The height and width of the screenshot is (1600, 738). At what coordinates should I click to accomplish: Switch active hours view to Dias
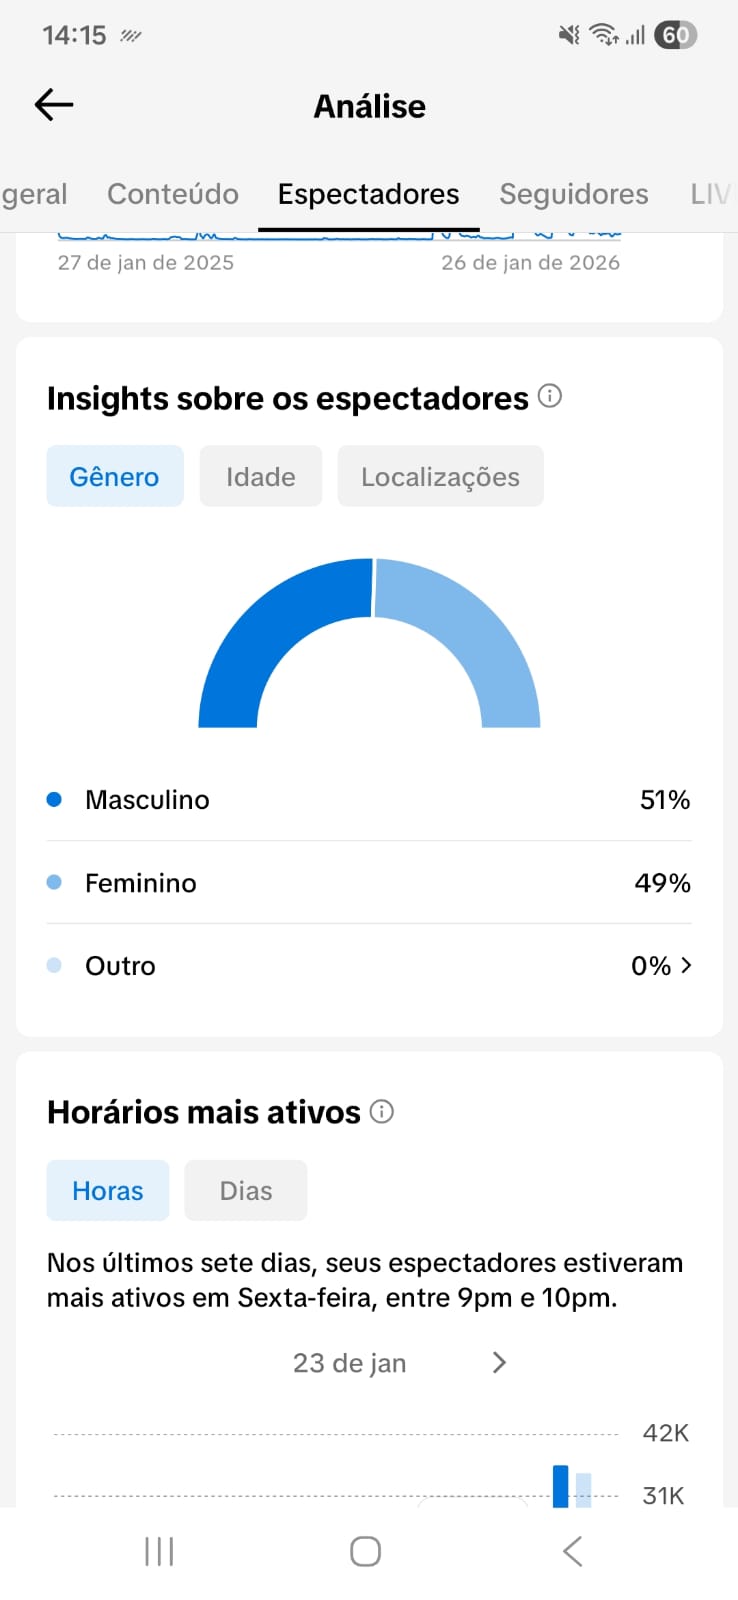[x=246, y=1190]
